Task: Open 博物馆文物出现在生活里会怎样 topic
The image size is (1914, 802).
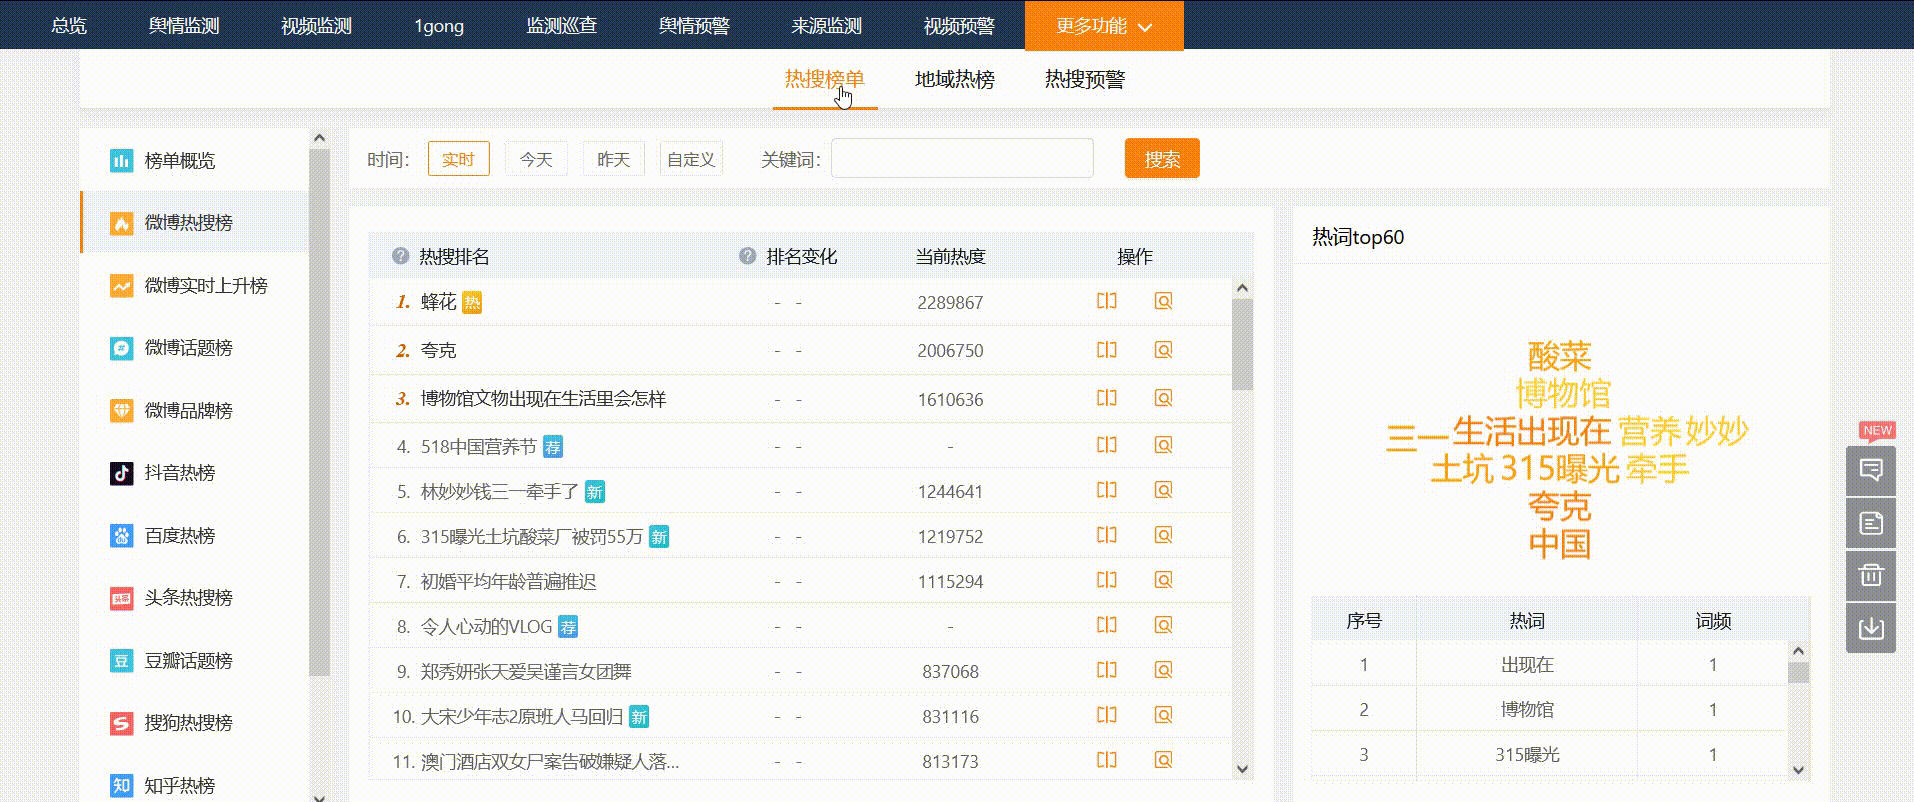Action: (x=543, y=399)
